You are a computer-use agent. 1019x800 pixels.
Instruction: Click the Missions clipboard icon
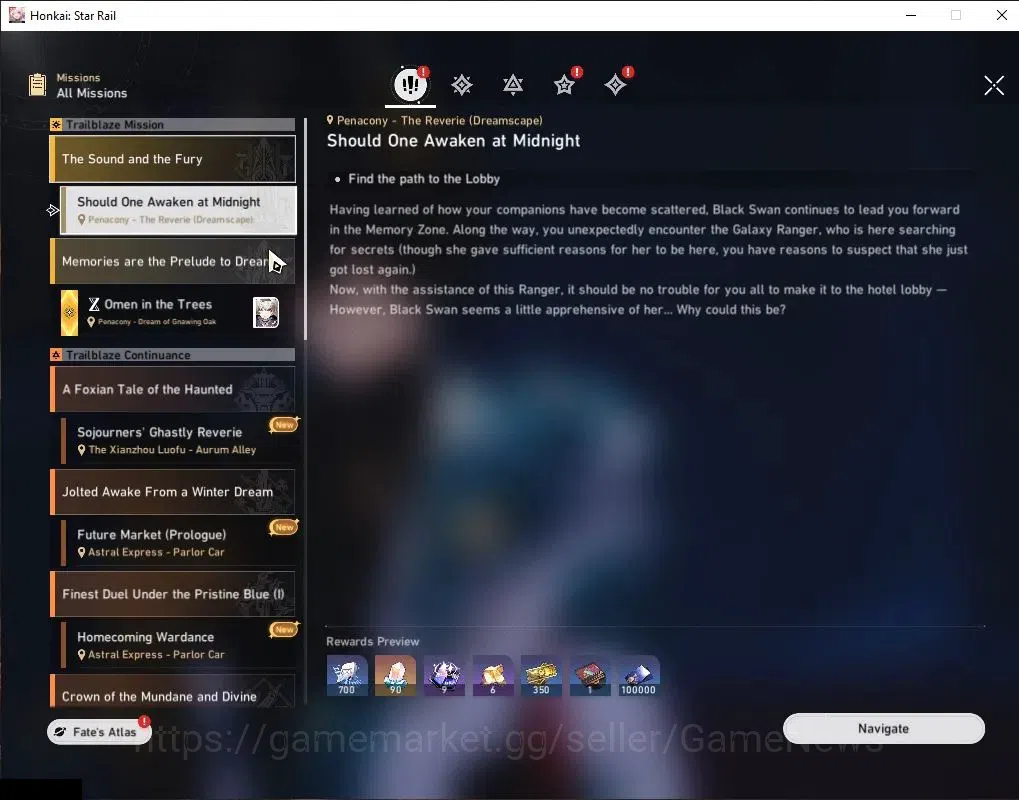38,85
